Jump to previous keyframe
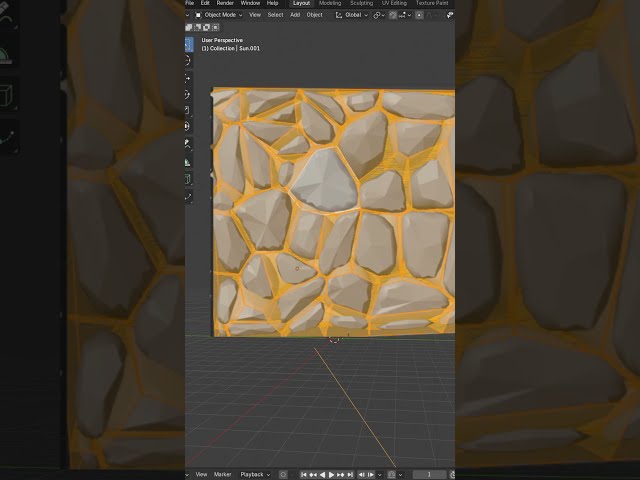This screenshot has height=480, width=640. [x=313, y=475]
